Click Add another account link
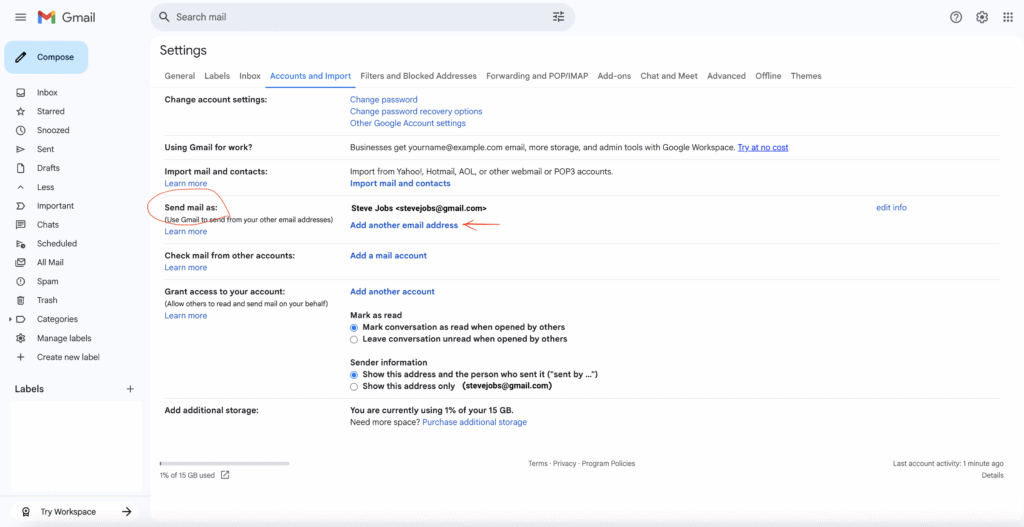This screenshot has height=527, width=1024. 392,292
